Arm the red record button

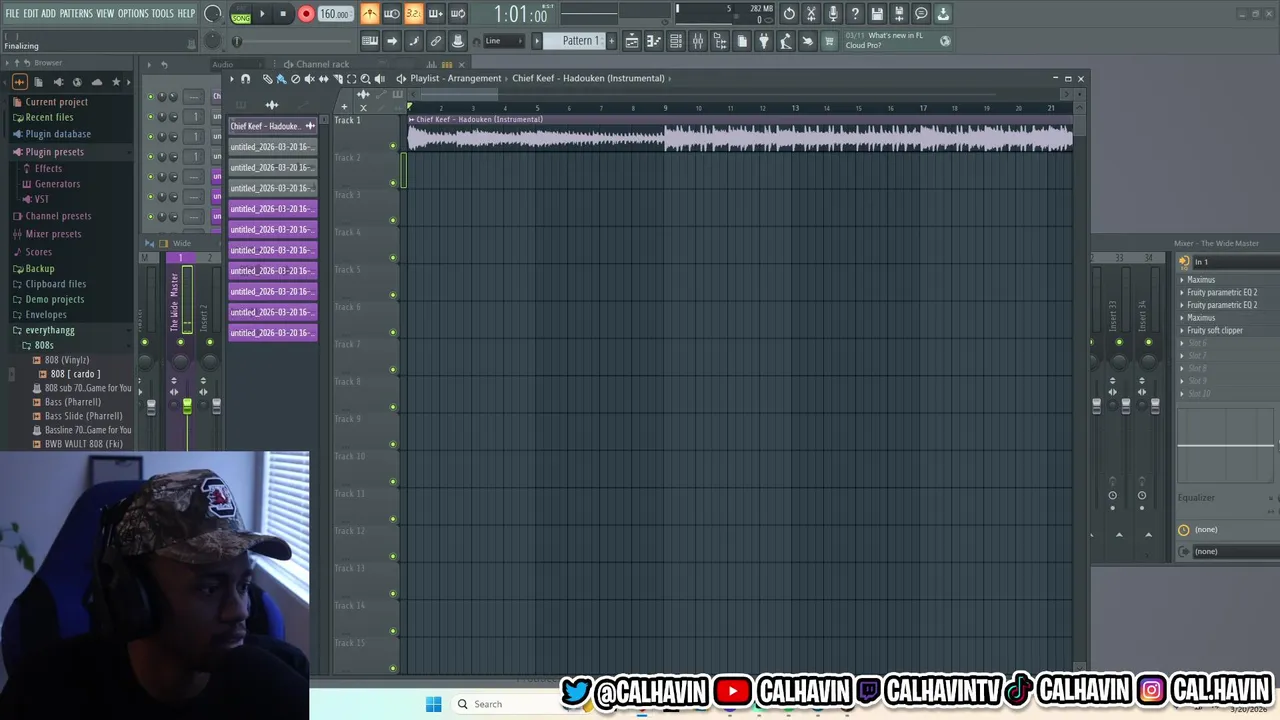(306, 14)
